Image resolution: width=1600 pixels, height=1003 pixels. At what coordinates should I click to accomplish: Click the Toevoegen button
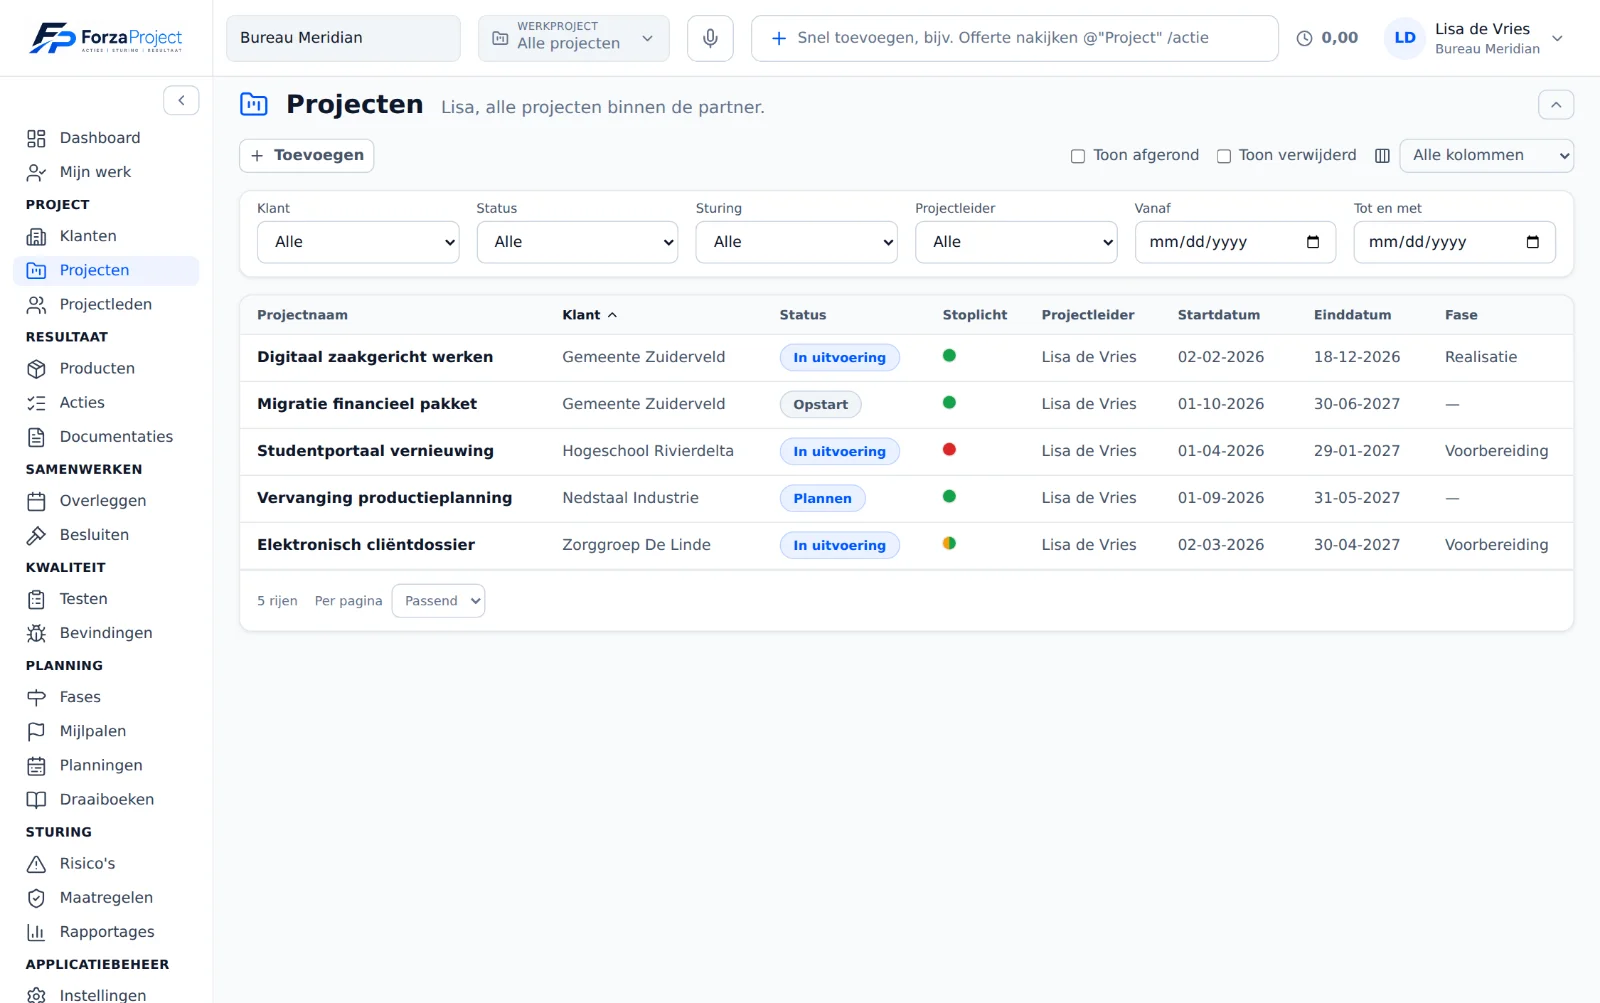pyautogui.click(x=306, y=155)
